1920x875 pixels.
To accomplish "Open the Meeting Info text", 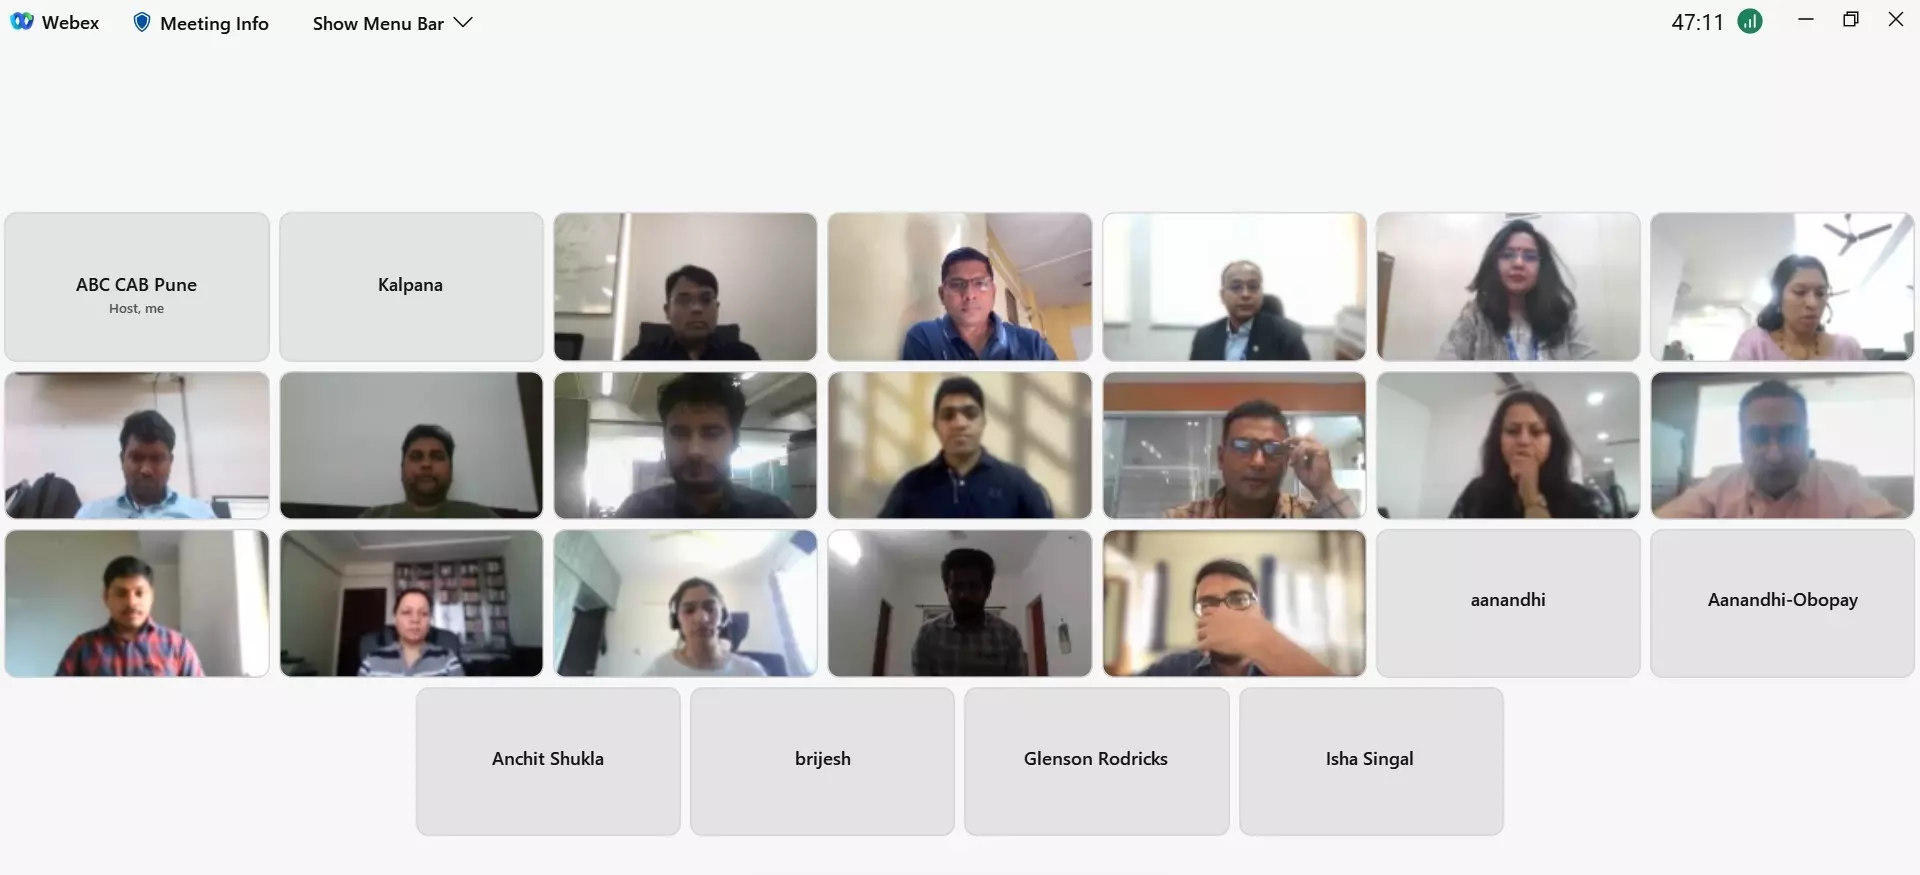I will click(214, 23).
